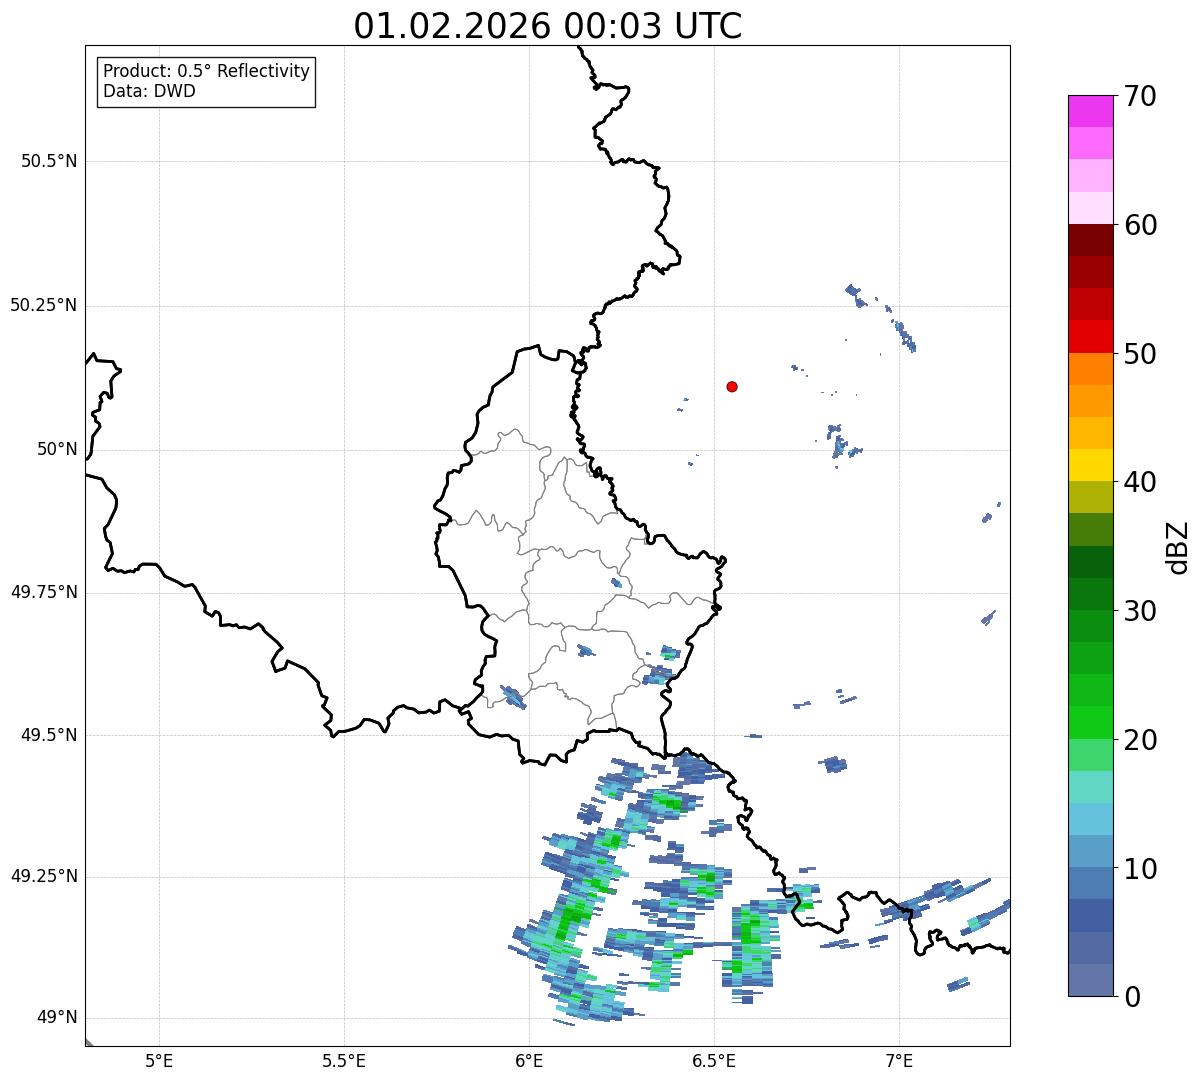Pick the bright green colorbar swatch above 20

(1090, 723)
